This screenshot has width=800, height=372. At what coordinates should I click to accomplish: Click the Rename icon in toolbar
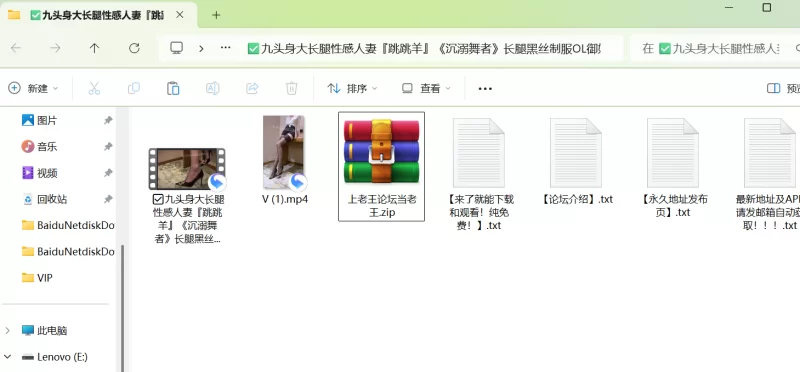(212, 88)
